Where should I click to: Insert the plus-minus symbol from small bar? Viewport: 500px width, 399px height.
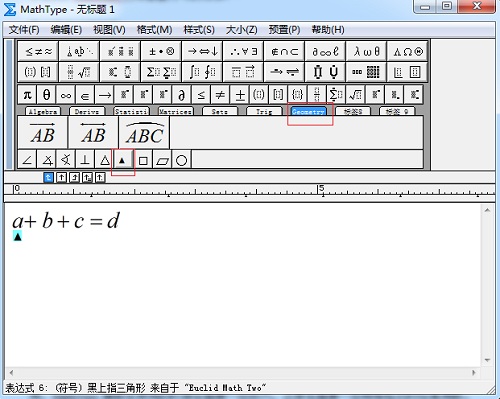click(240, 95)
